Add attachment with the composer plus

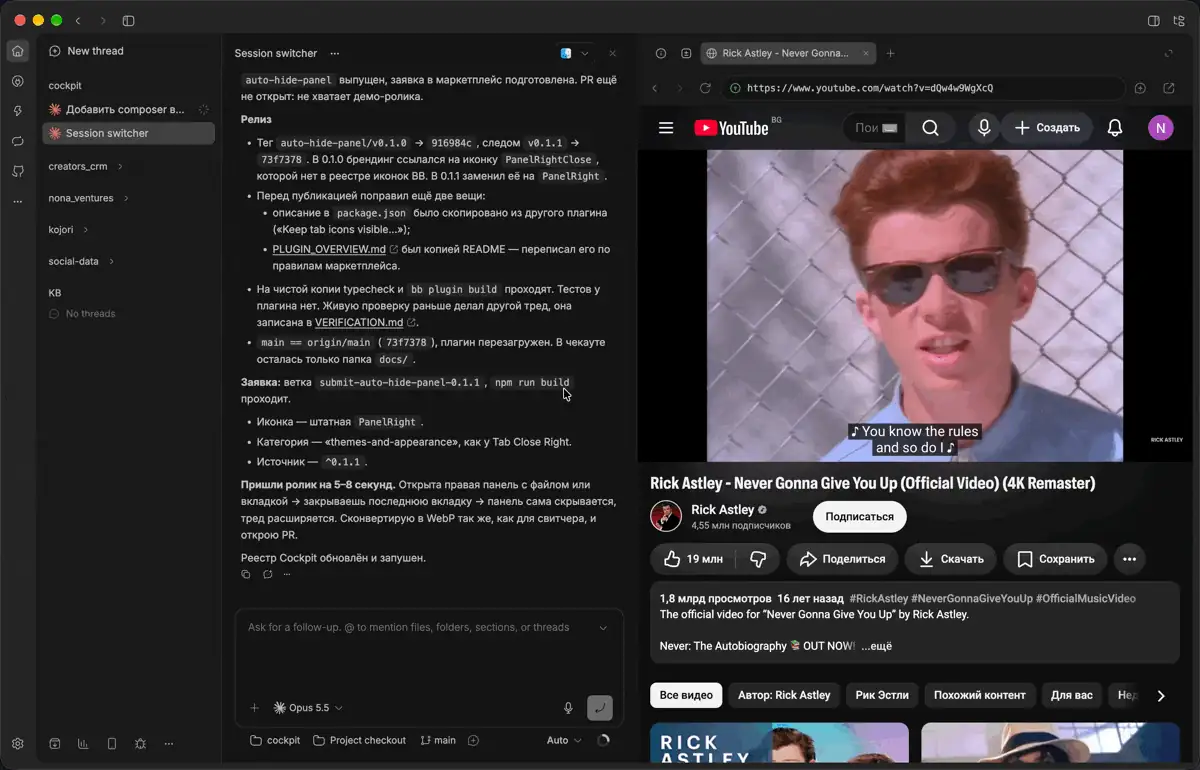[254, 708]
